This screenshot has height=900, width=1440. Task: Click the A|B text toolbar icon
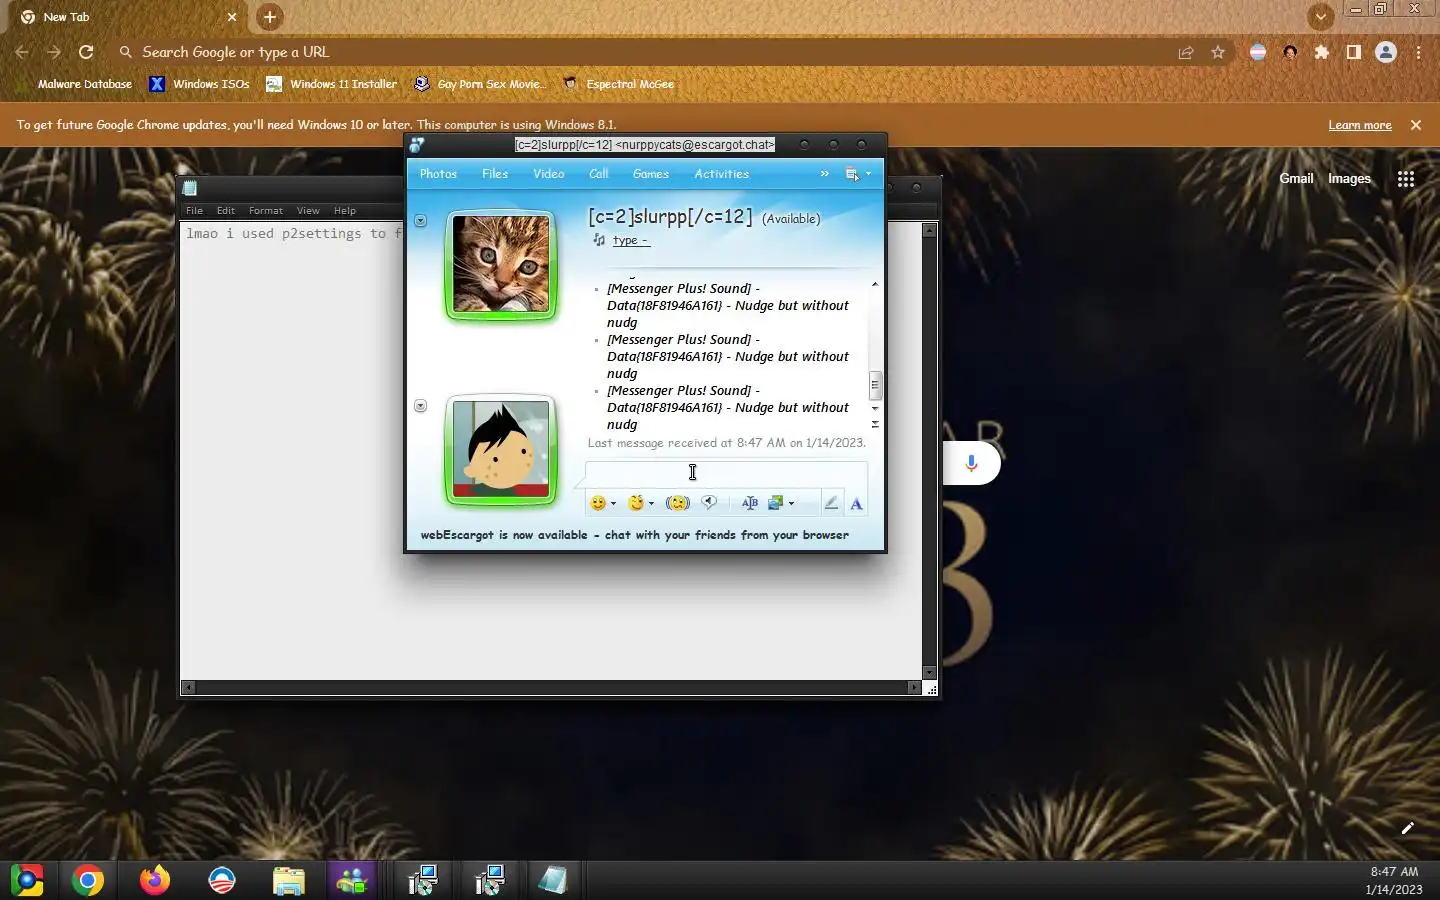click(750, 503)
